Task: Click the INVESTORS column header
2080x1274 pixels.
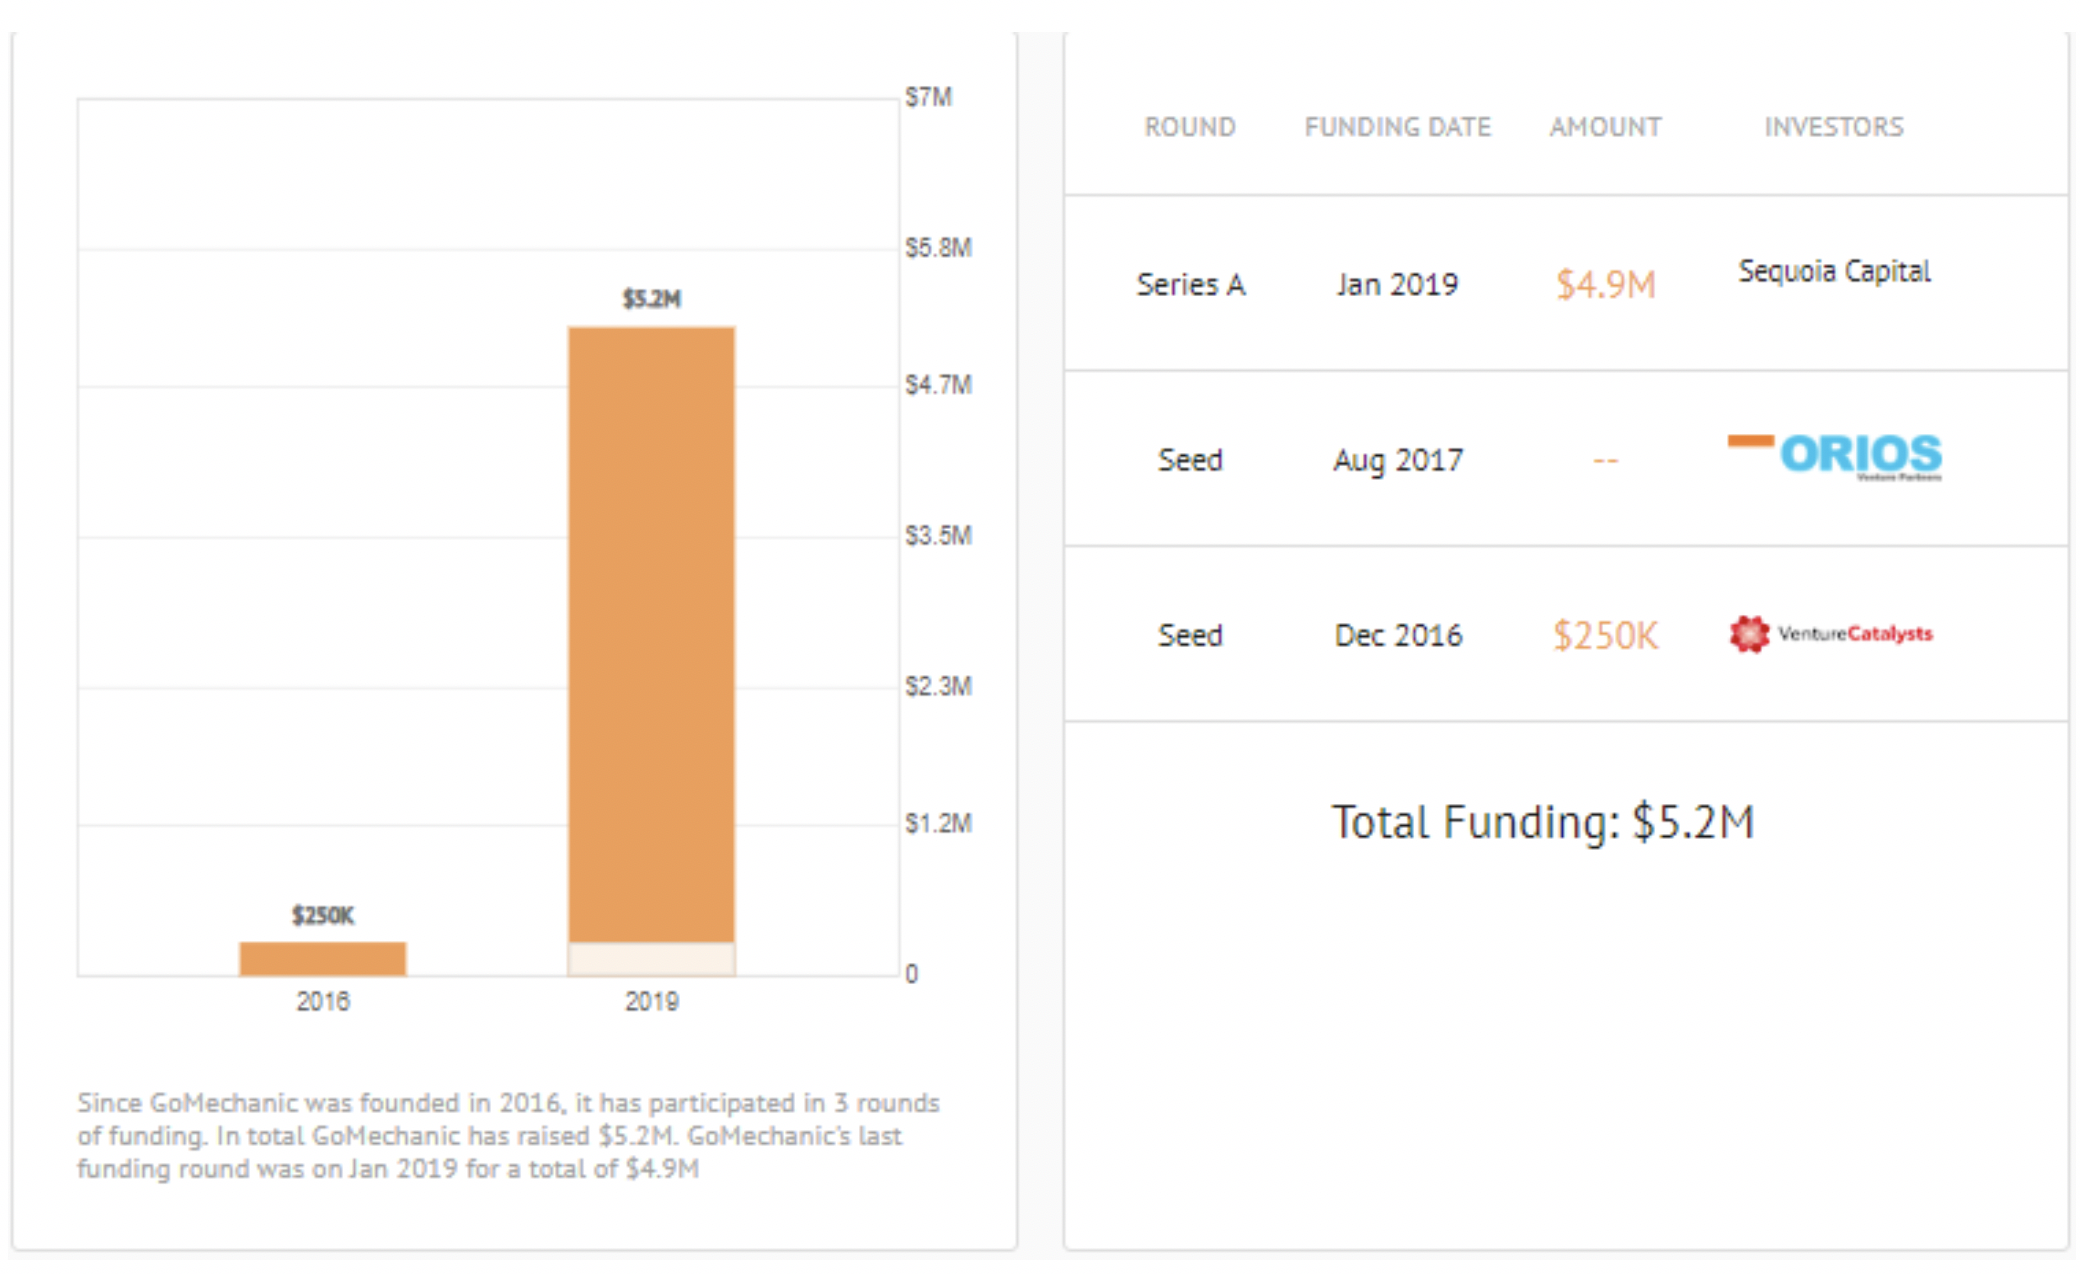Action: coord(1834,127)
